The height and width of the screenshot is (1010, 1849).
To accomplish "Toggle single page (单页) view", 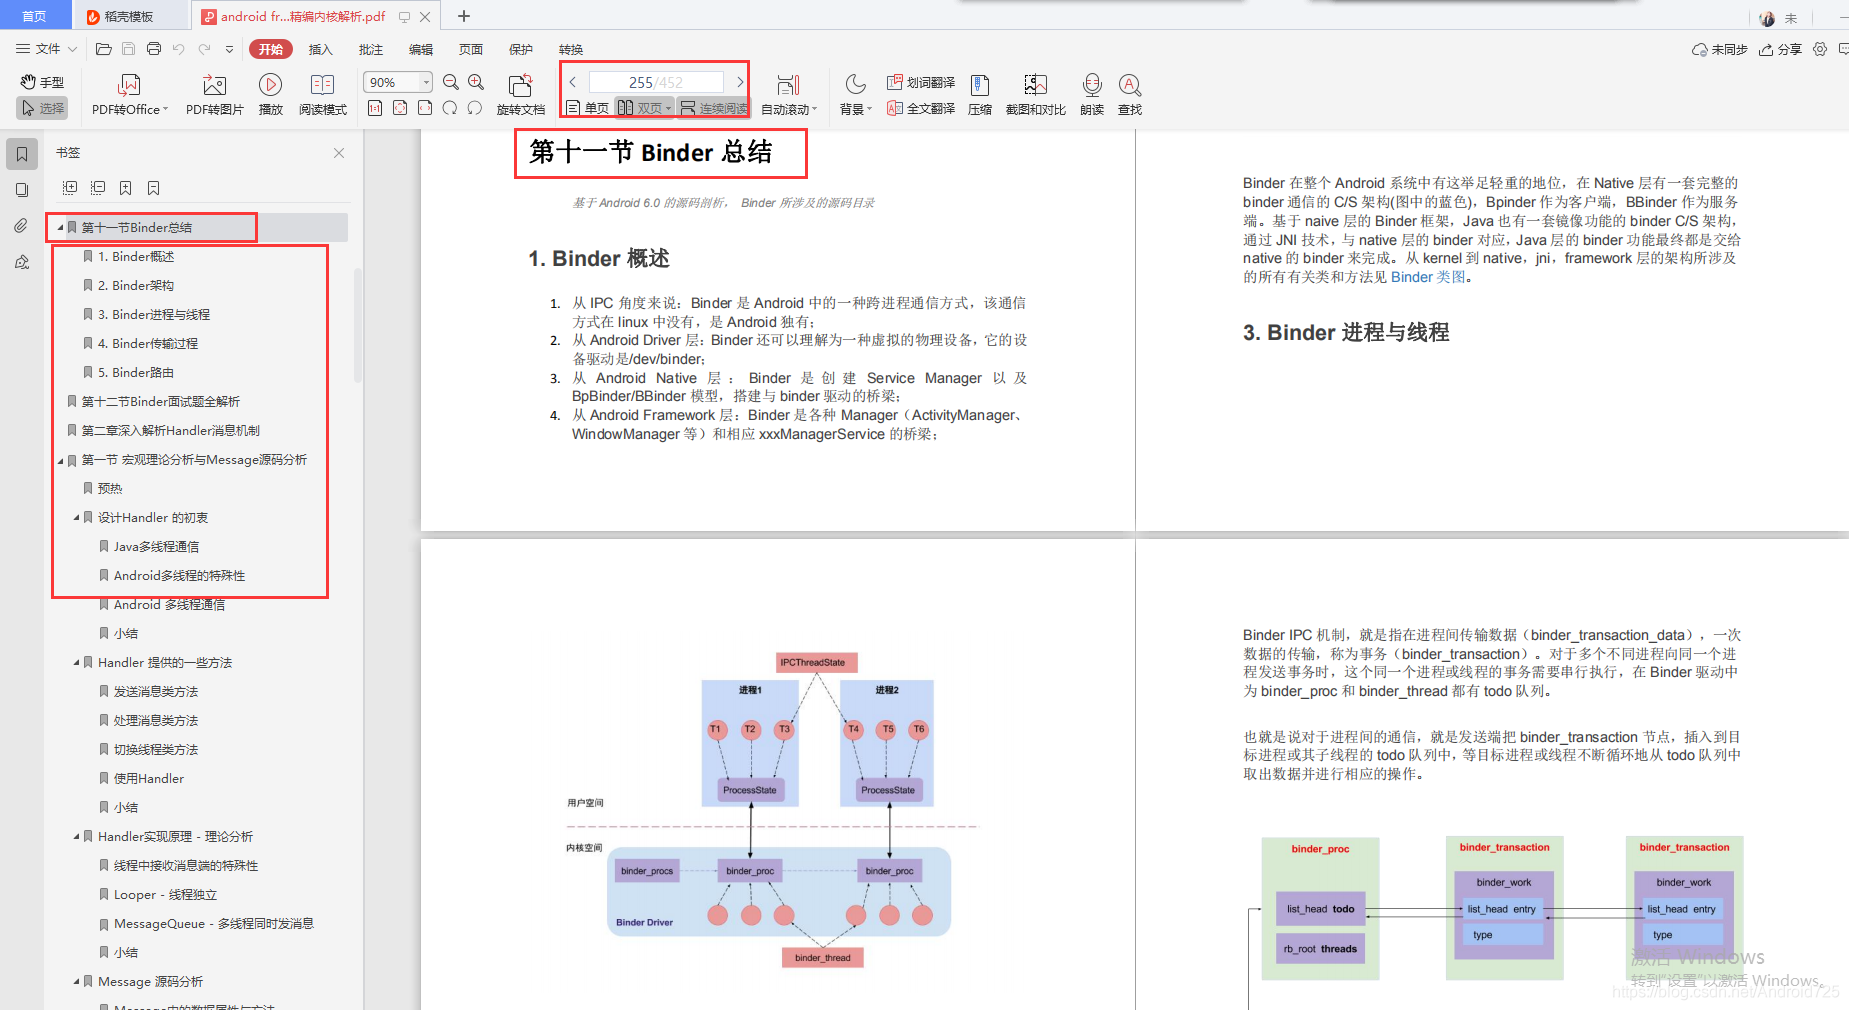I will [x=587, y=108].
